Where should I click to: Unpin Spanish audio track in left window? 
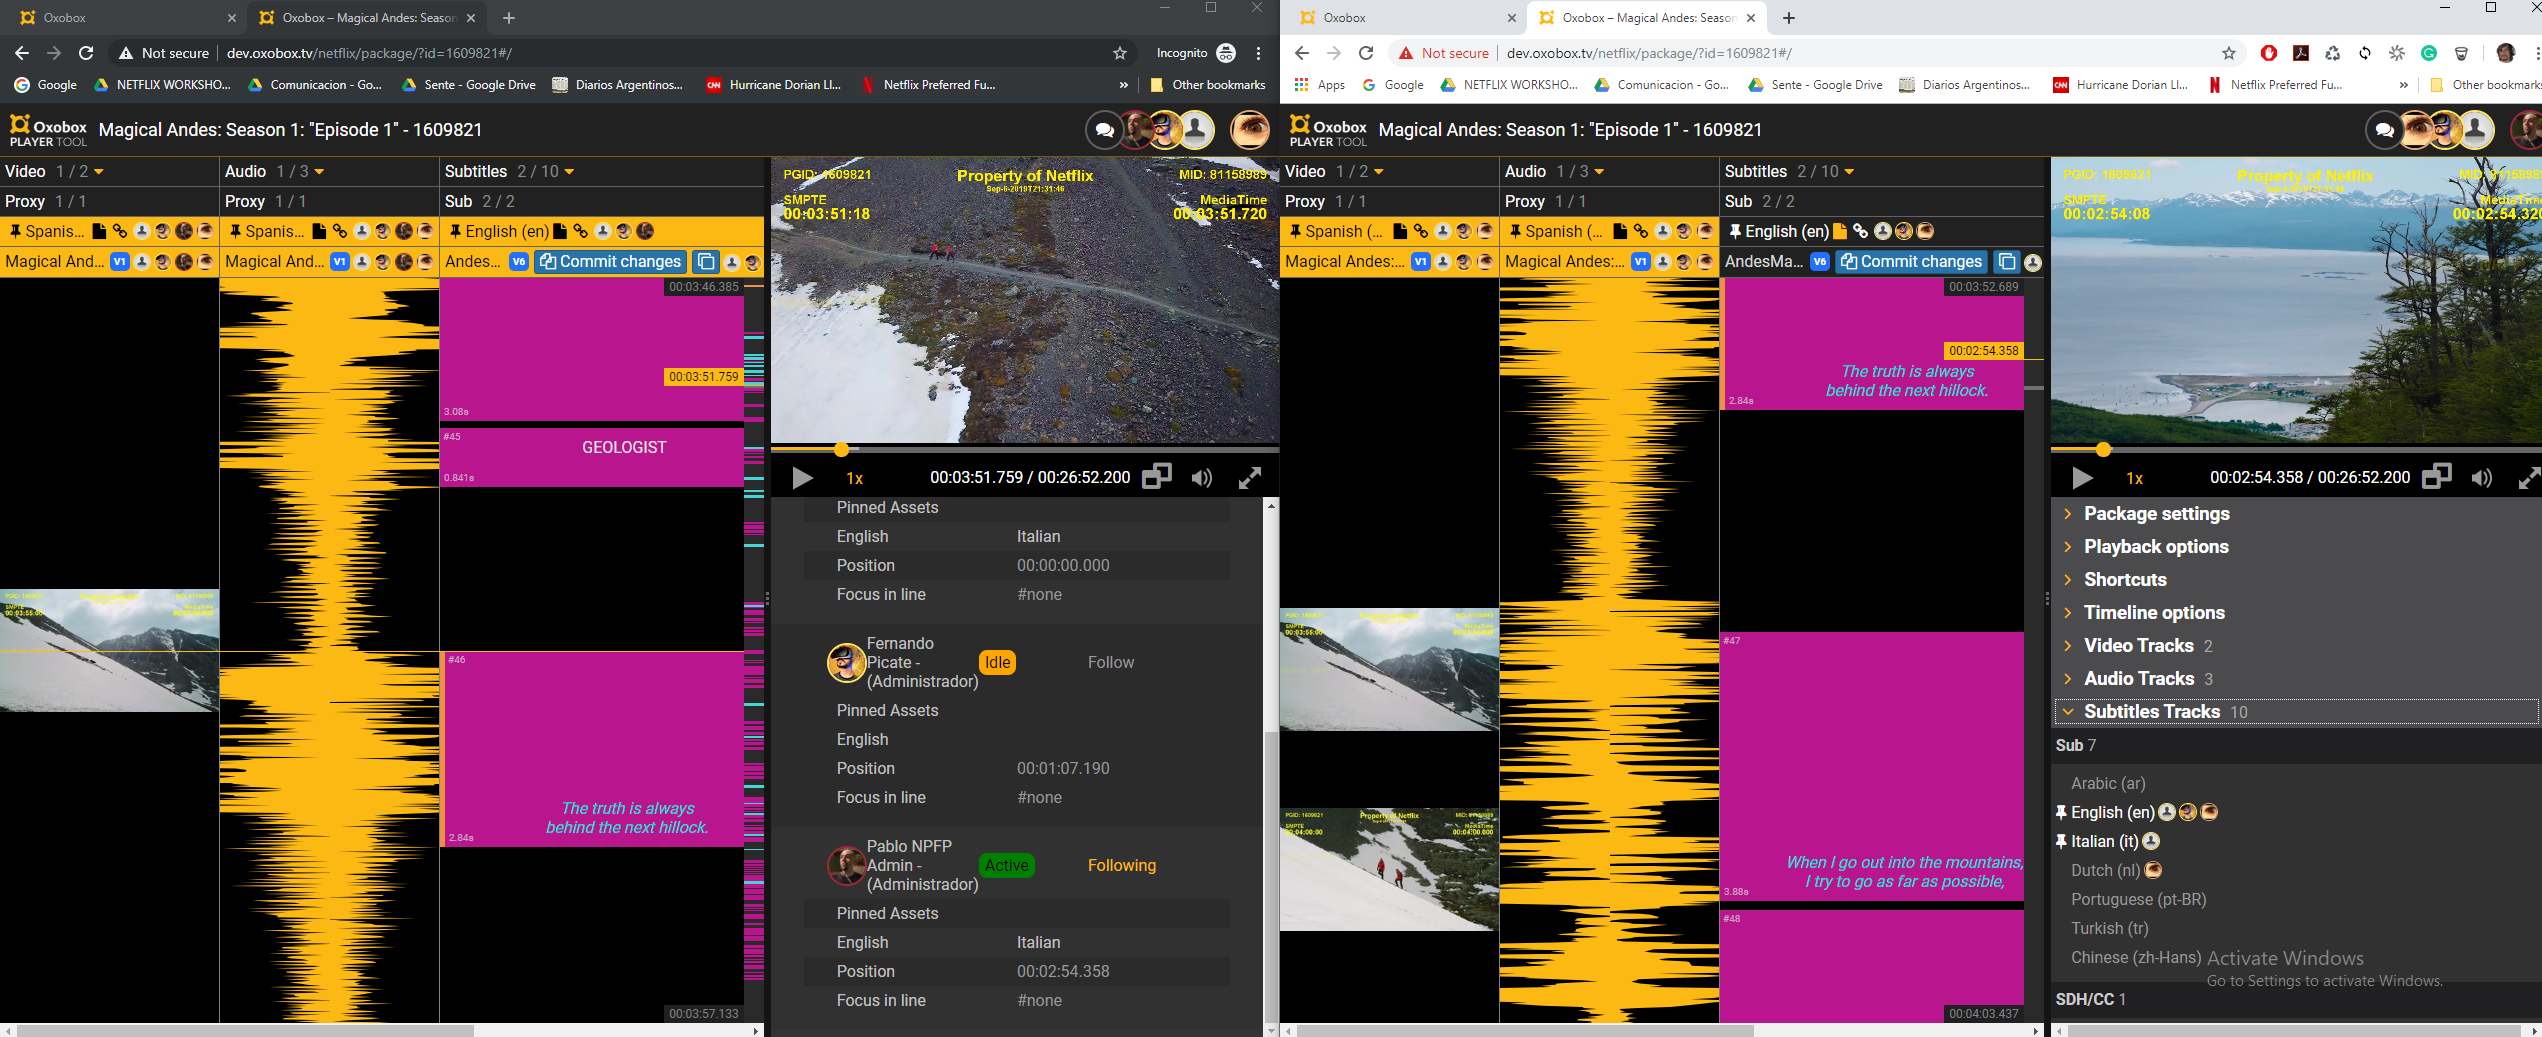click(x=235, y=231)
